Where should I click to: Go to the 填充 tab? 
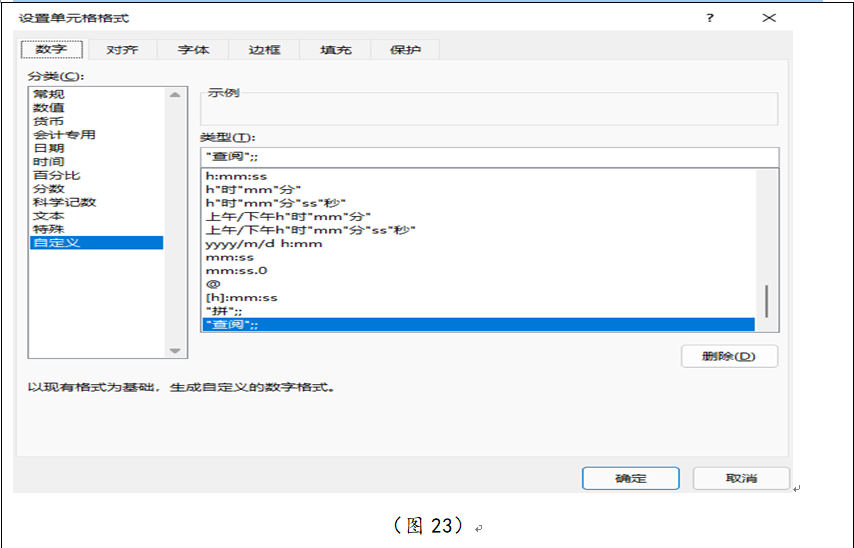(x=335, y=49)
